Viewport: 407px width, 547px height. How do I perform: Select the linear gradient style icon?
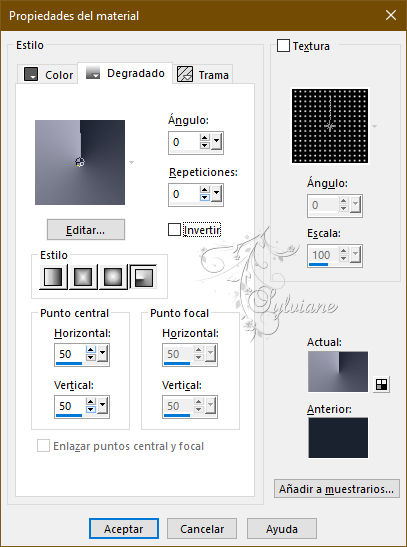[53, 277]
